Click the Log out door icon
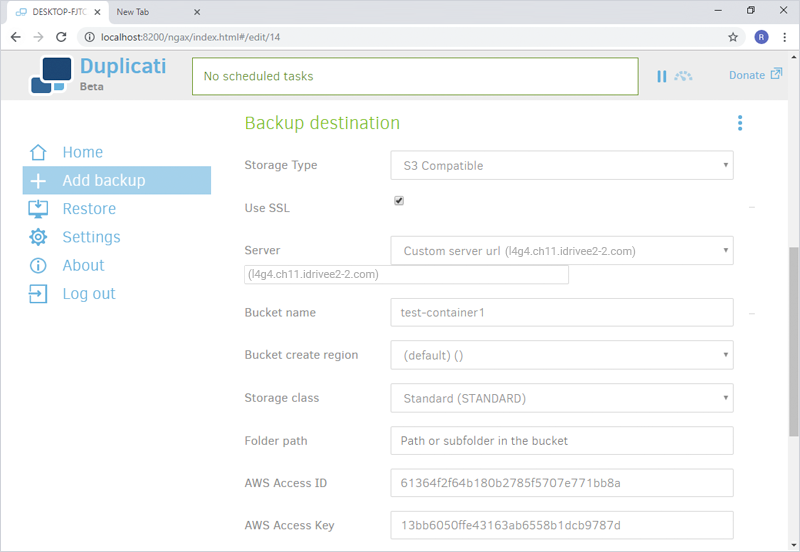 pos(38,294)
